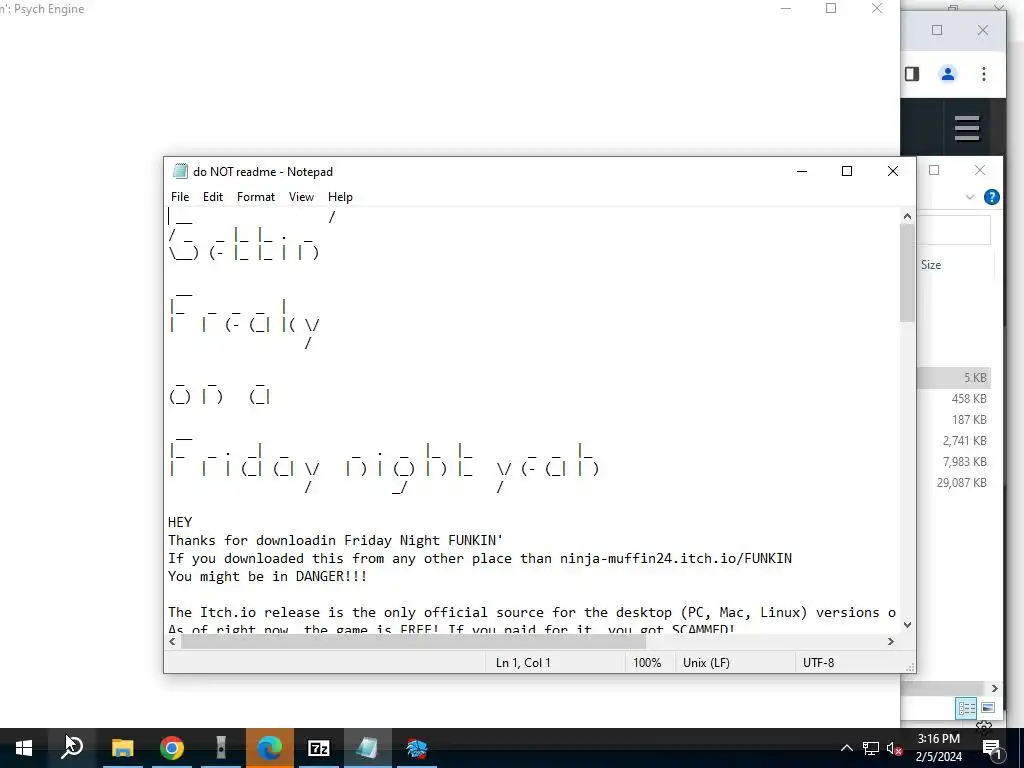The width and height of the screenshot is (1024, 768).
Task: Select the 187 KB file row
Action: click(x=953, y=419)
